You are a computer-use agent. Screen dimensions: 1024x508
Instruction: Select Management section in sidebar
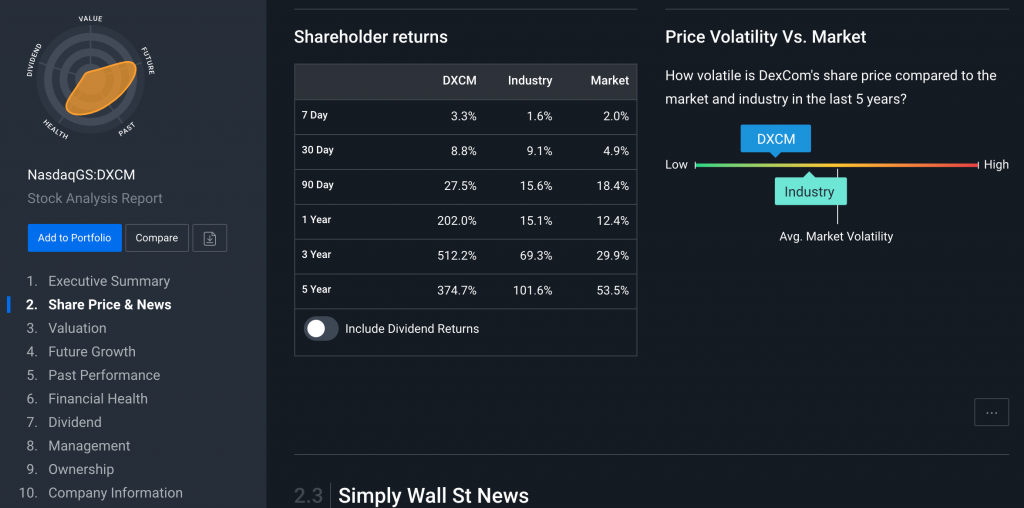coord(89,446)
